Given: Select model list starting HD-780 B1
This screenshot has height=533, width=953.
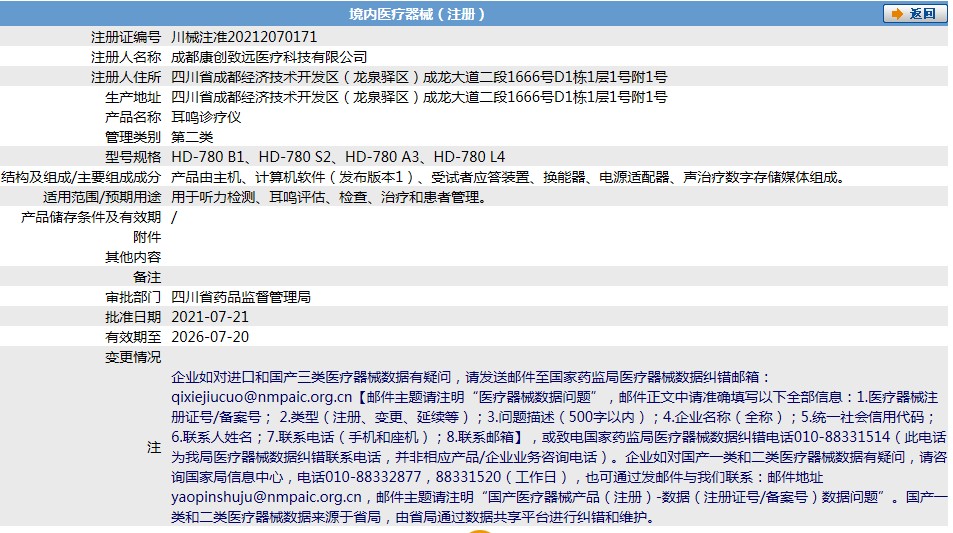Looking at the screenshot, I should click(x=338, y=157).
